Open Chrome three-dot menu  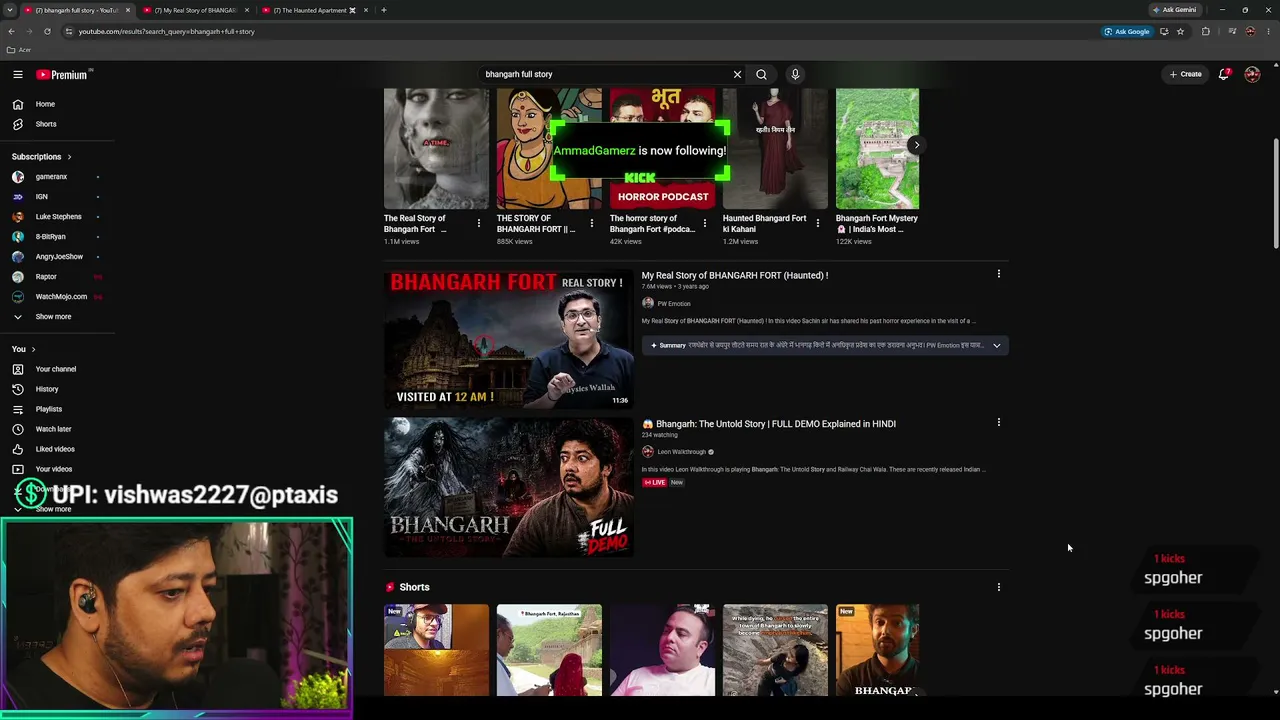(1267, 31)
